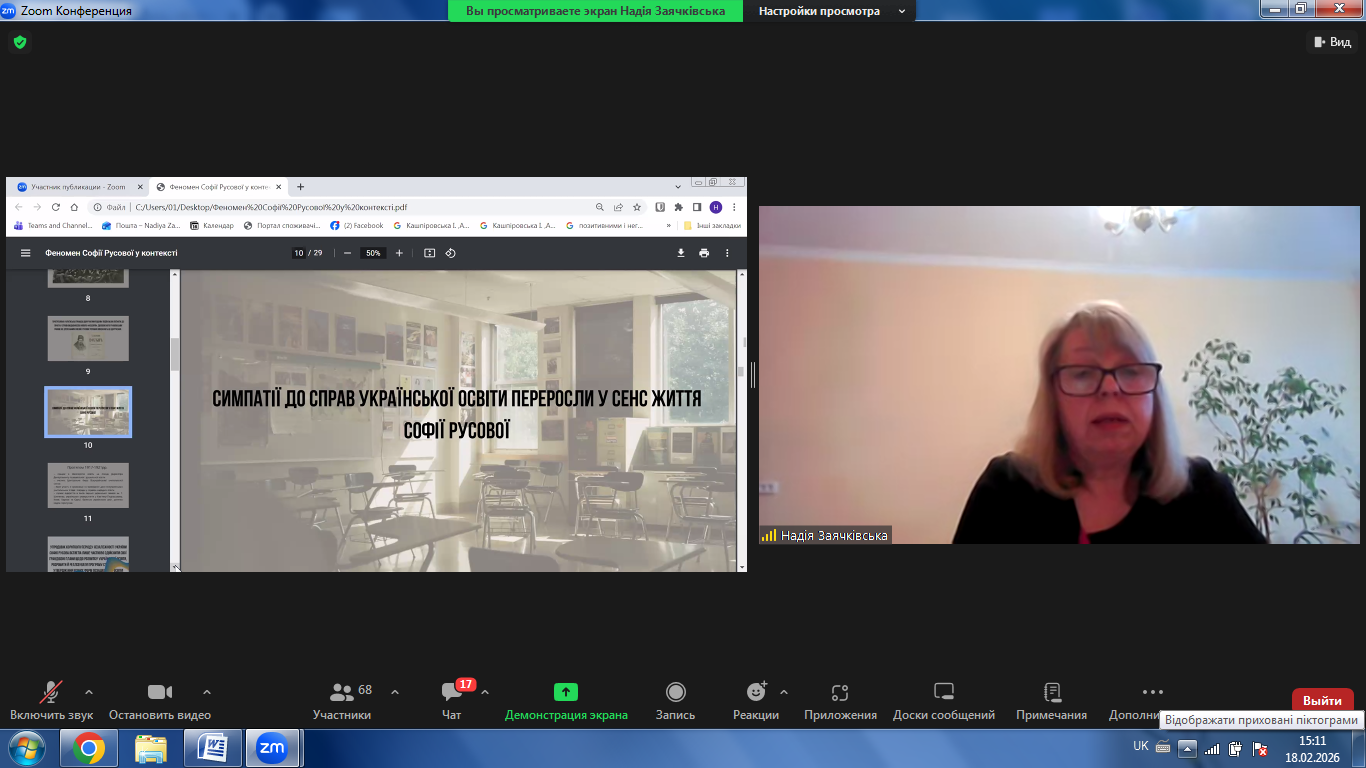Viewport: 1366px width, 768px height.
Task: Click the green encryption shield icon
Action: click(19, 42)
